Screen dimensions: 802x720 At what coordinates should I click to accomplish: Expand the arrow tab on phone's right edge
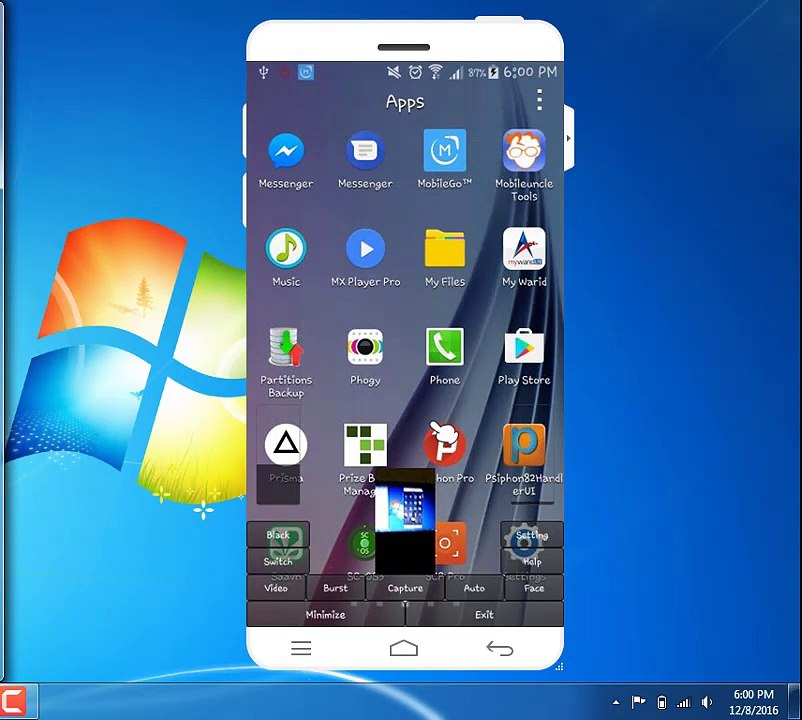coord(568,138)
